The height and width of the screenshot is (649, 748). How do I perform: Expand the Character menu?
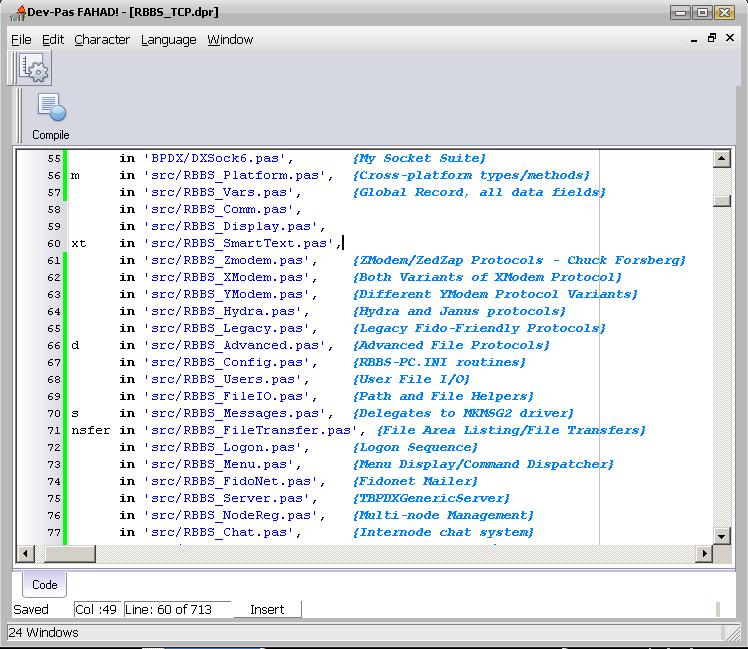click(x=102, y=40)
